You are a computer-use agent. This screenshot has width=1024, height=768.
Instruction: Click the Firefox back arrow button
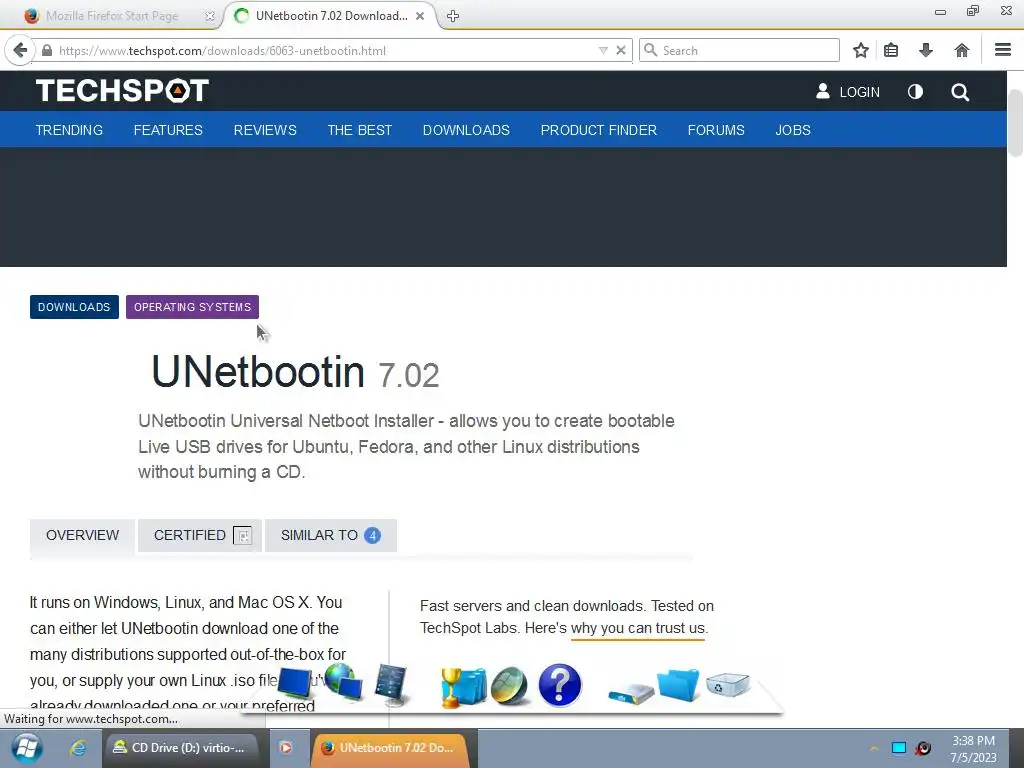20,50
